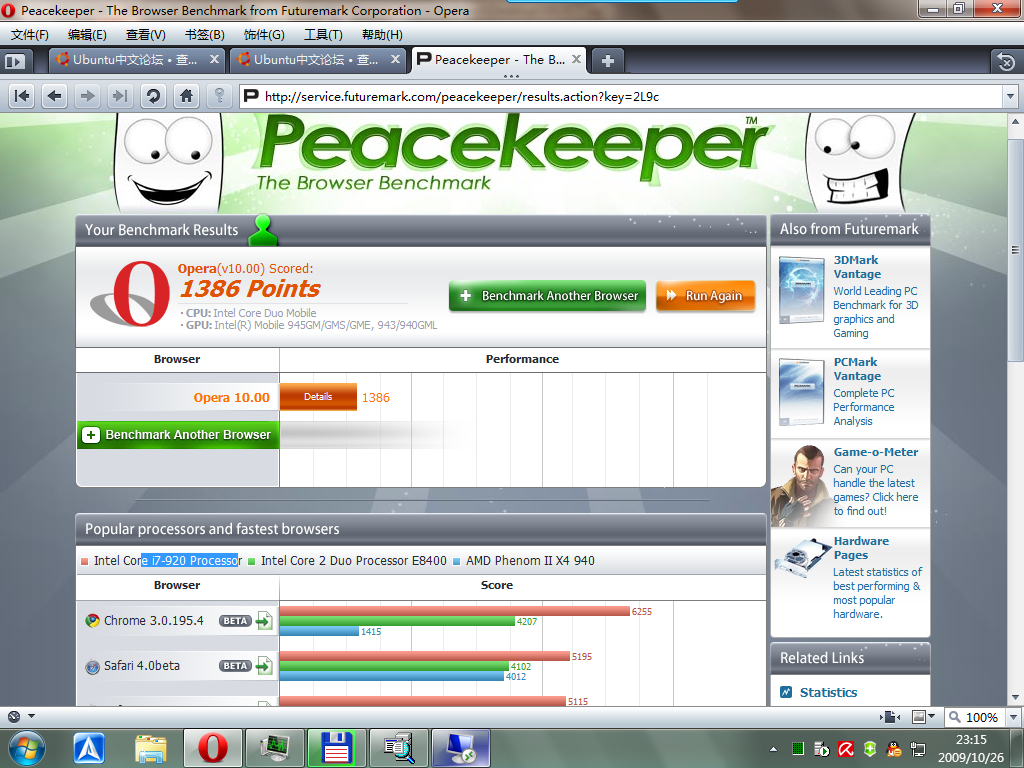
Task: Open Windows Explorer from the taskbar
Action: tap(151, 748)
